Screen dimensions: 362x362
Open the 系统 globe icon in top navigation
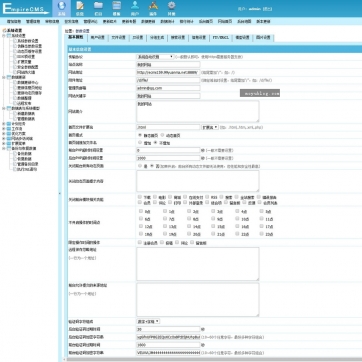[61, 6]
